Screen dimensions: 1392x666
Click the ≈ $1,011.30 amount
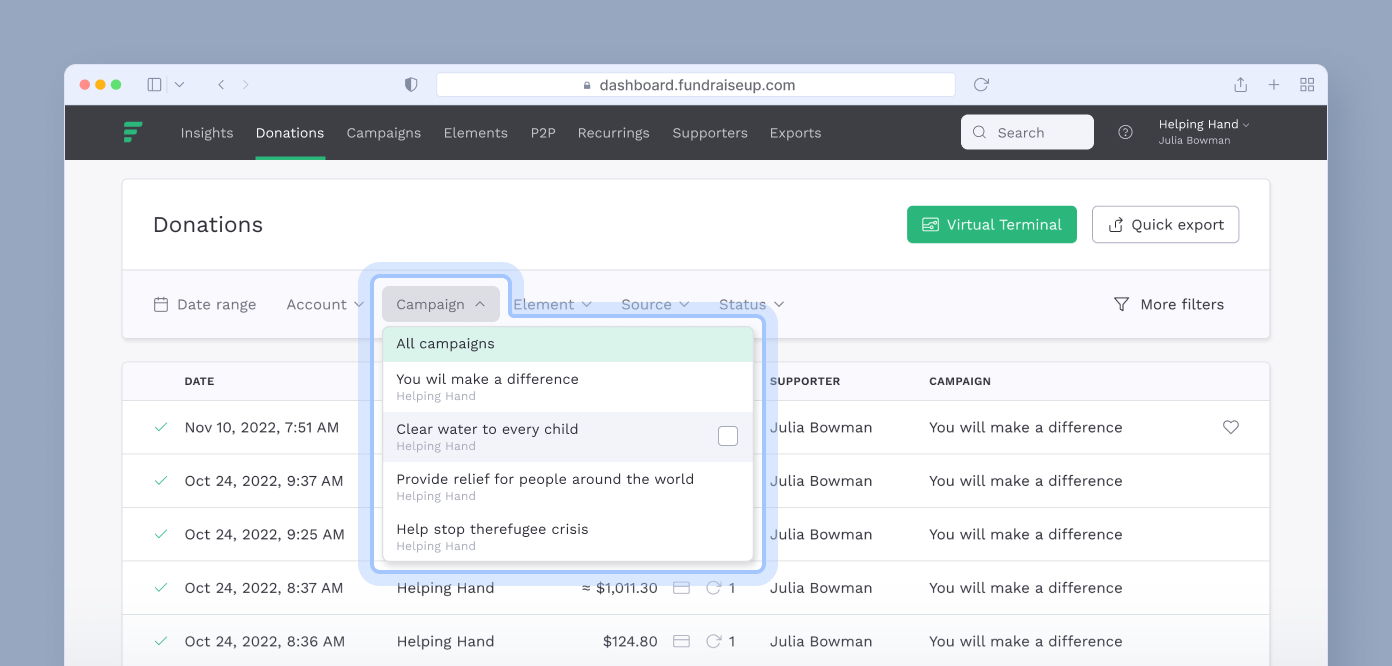(x=620, y=588)
